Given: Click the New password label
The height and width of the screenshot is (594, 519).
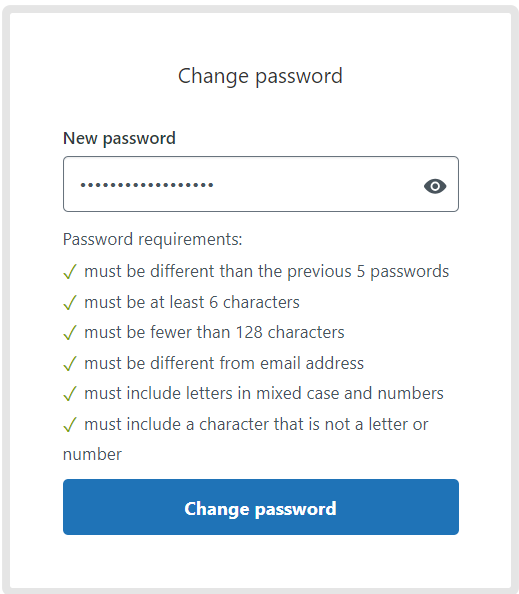Looking at the screenshot, I should click(119, 138).
